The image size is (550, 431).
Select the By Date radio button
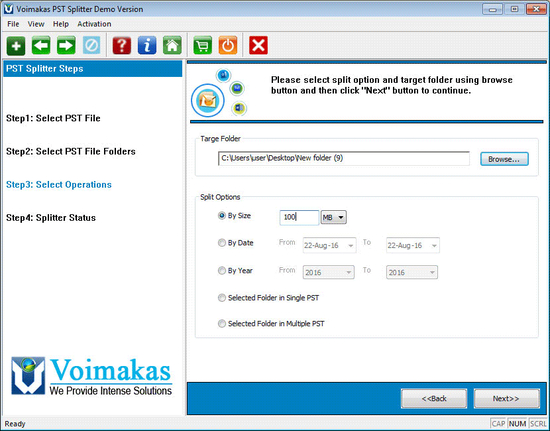click(x=221, y=243)
